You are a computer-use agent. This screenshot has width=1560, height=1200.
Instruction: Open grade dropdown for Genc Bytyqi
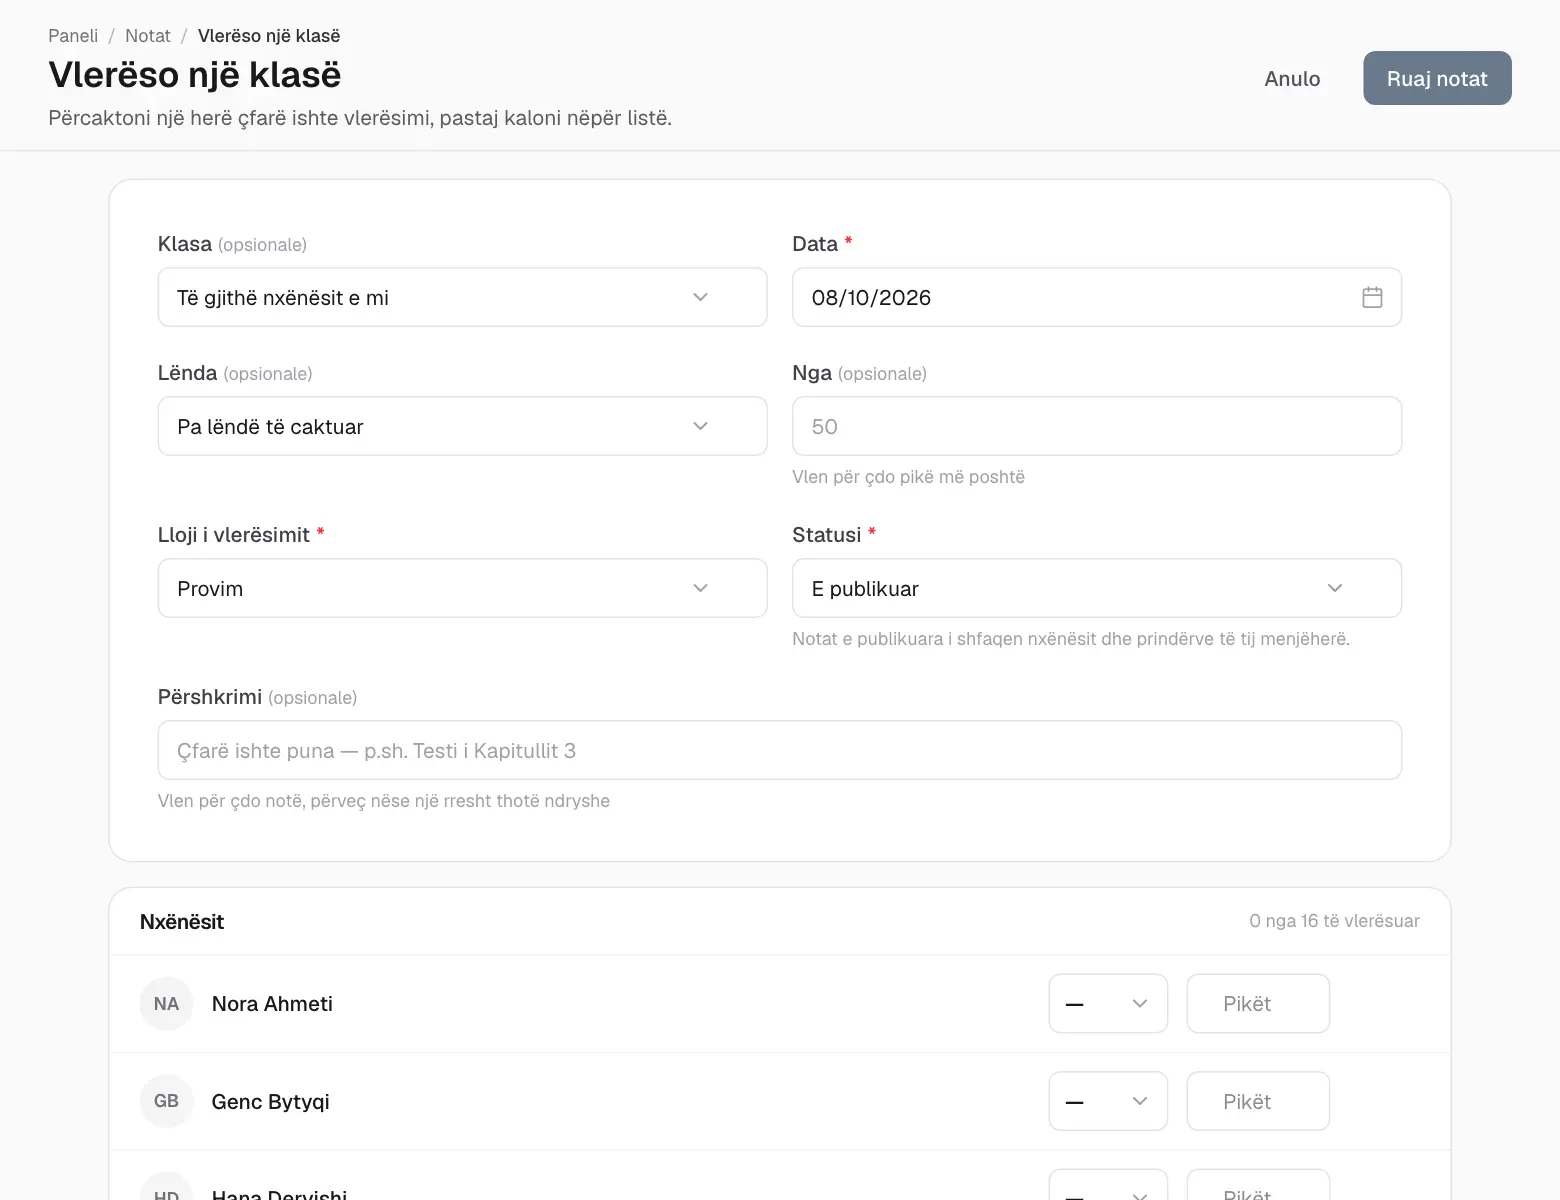pos(1108,1101)
